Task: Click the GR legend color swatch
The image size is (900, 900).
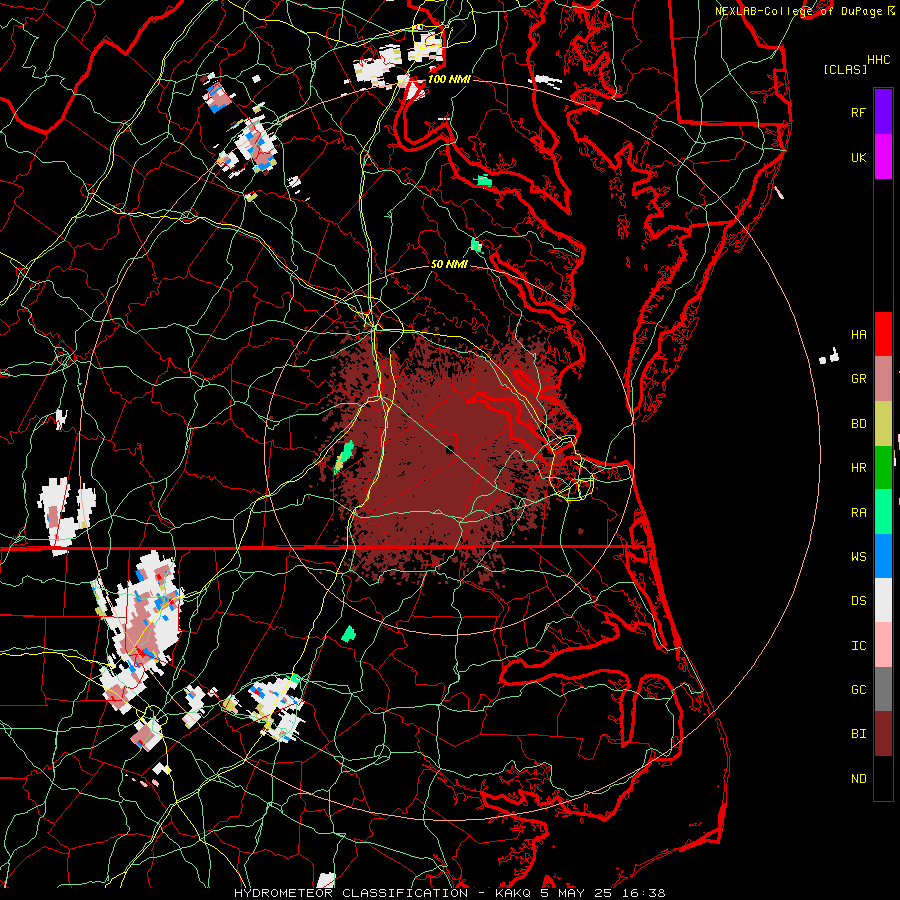Action: (883, 378)
